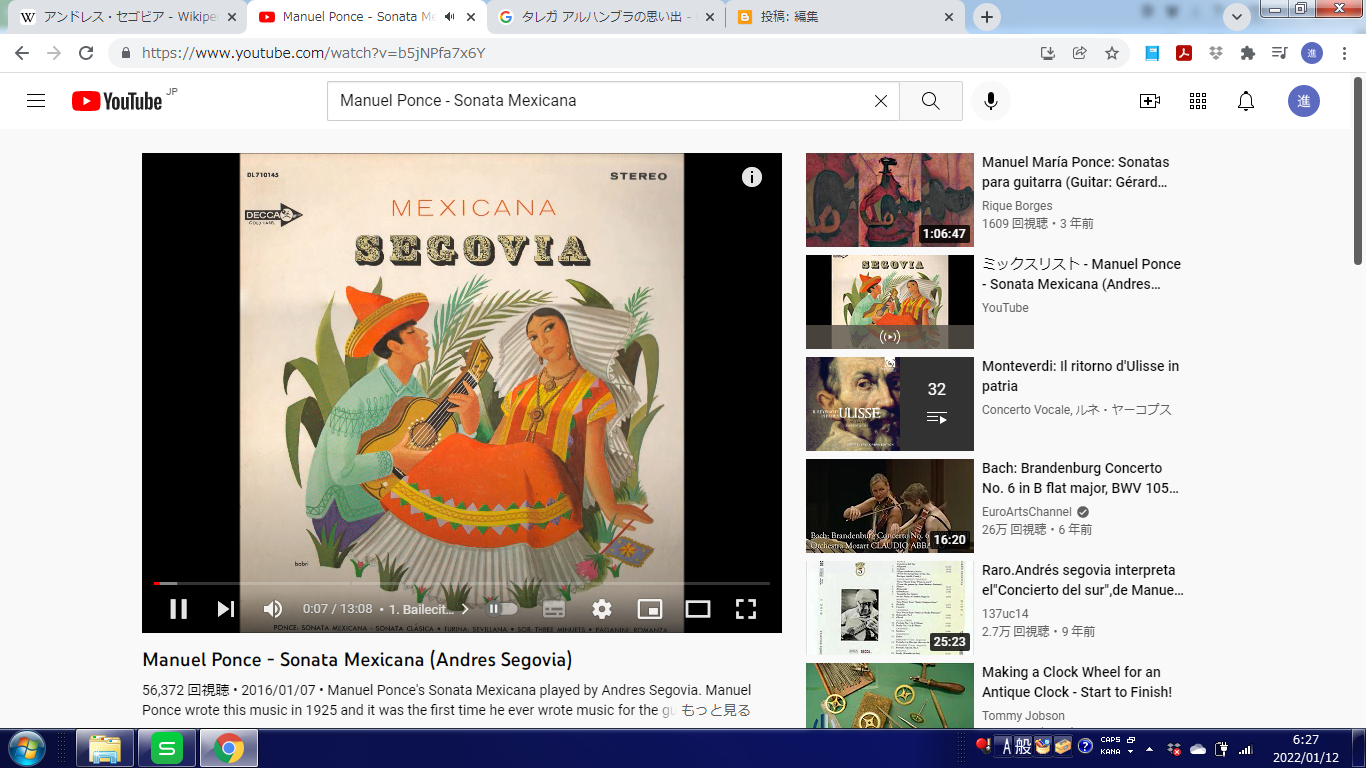
Task: Open the Dropbox extension icon
Action: tap(1216, 53)
